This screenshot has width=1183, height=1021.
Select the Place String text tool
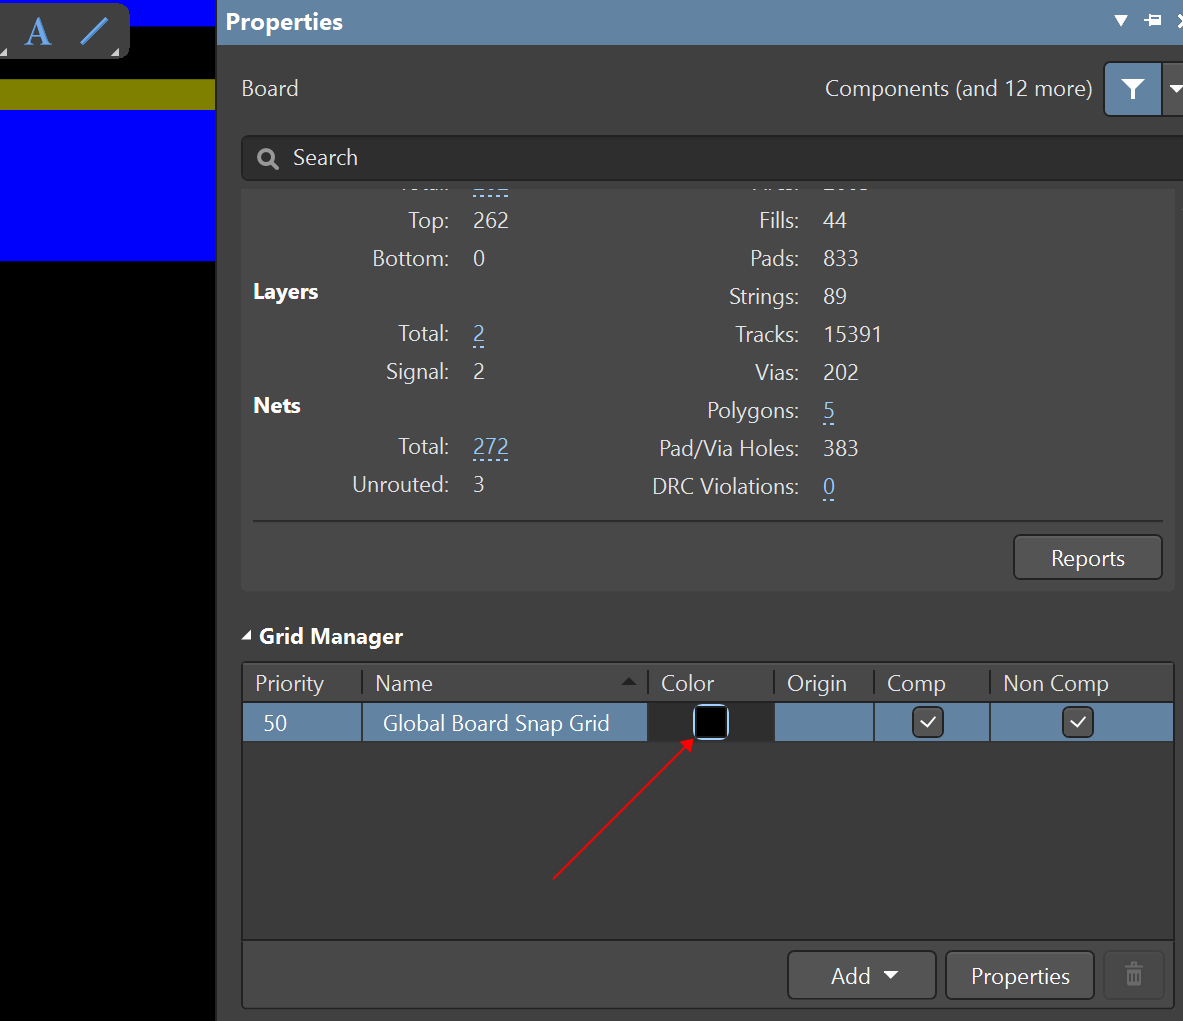coord(38,32)
